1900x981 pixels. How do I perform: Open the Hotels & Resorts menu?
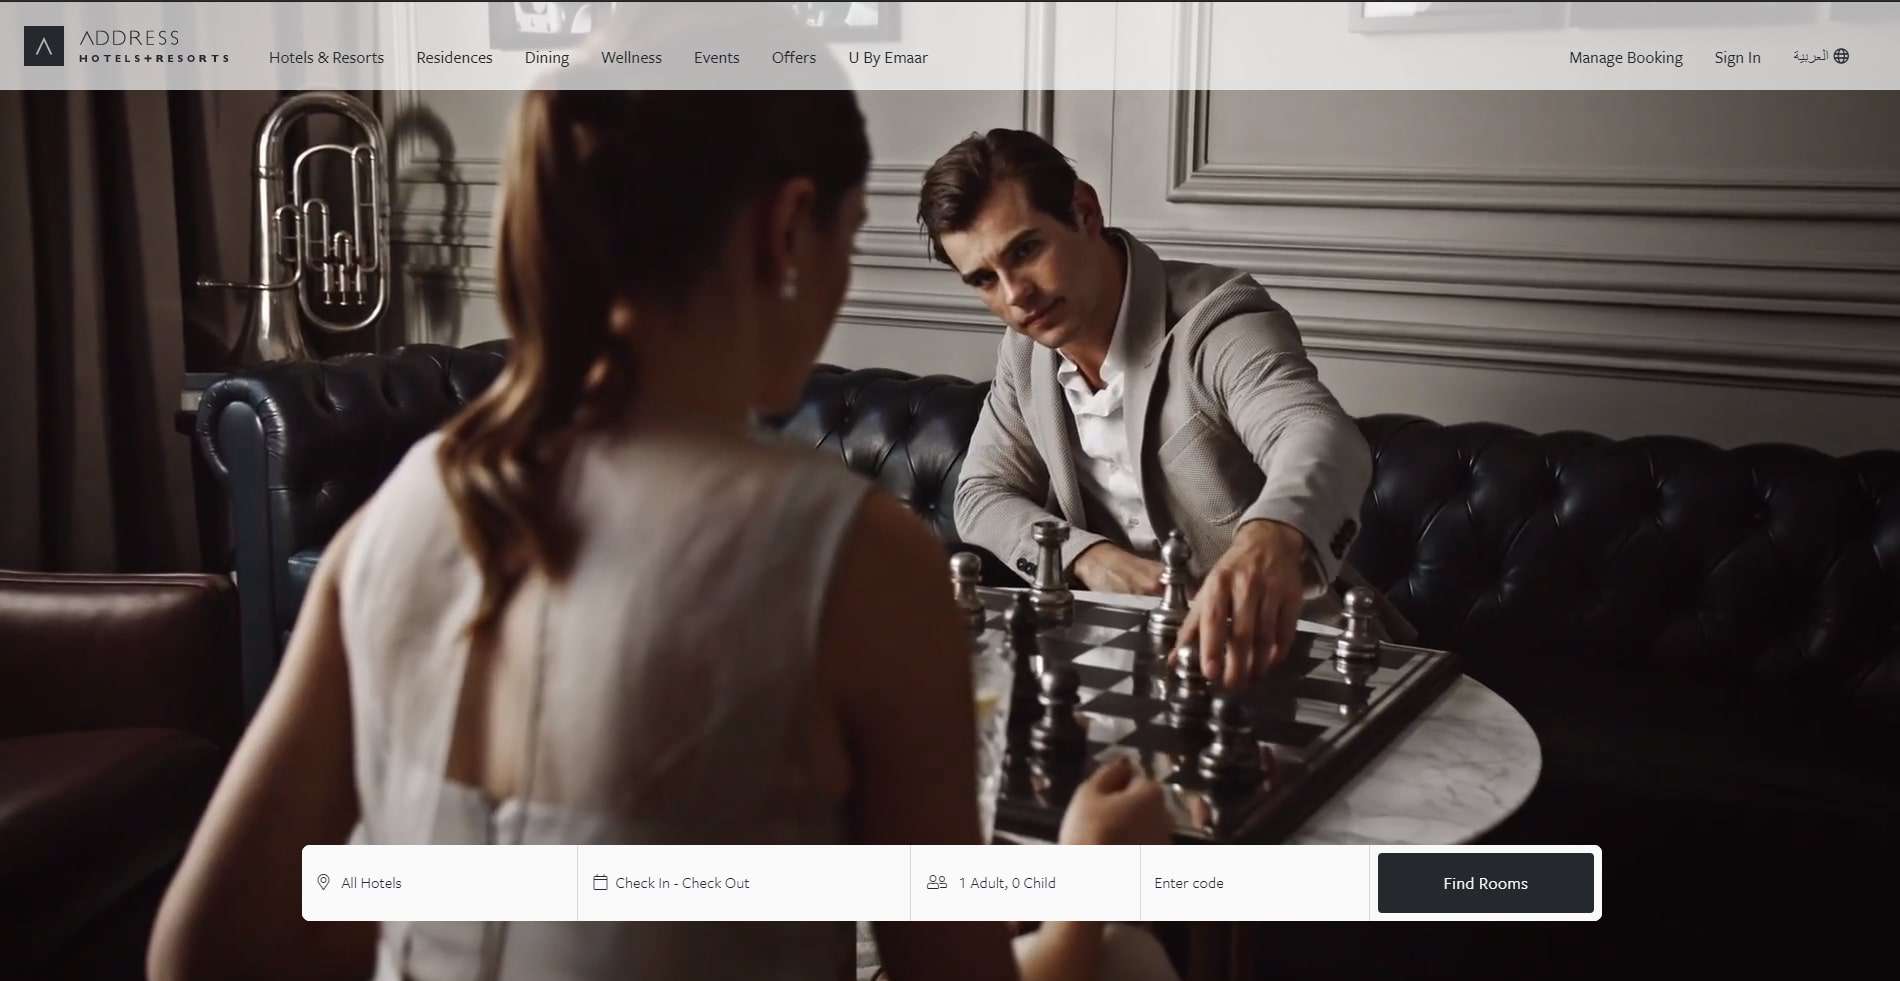pyautogui.click(x=326, y=57)
